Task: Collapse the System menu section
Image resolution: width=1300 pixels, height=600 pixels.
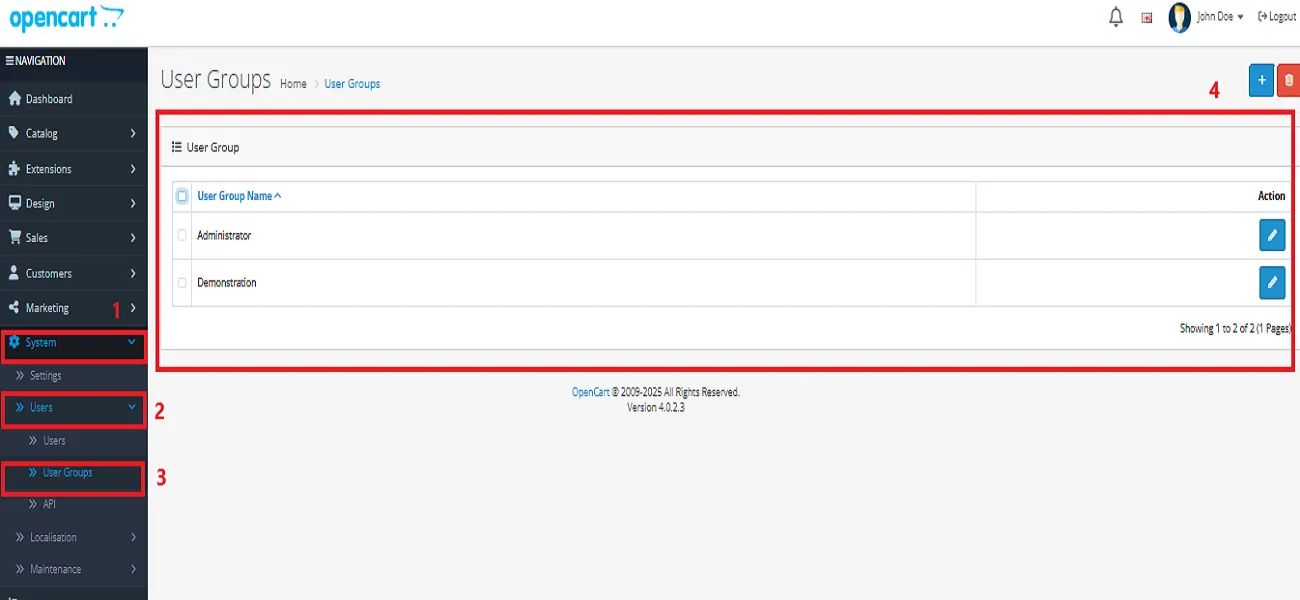Action: tap(72, 343)
